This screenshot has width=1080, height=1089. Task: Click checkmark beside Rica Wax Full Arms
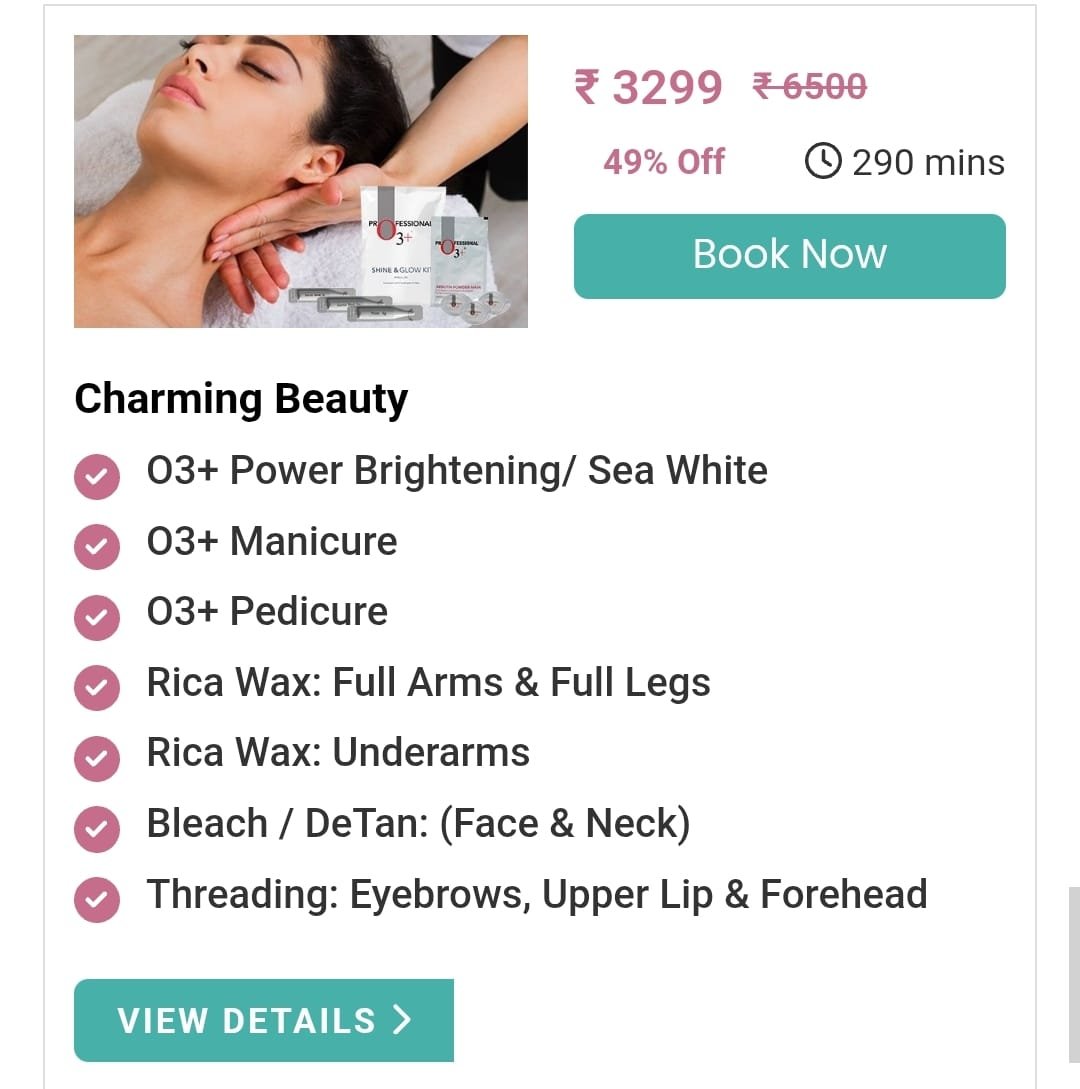click(97, 688)
